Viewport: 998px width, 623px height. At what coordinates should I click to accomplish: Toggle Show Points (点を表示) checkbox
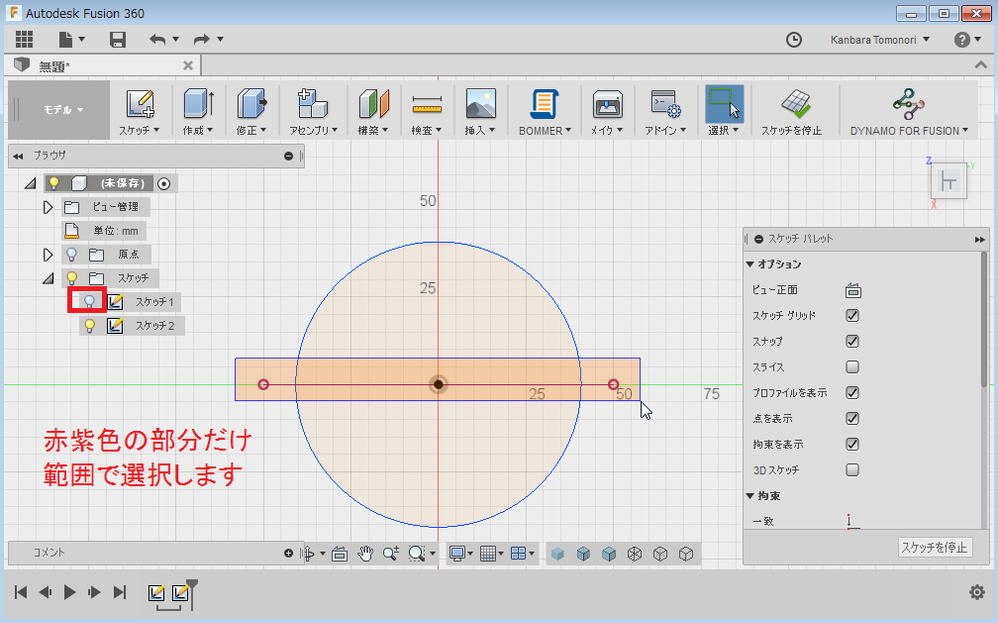coord(852,419)
